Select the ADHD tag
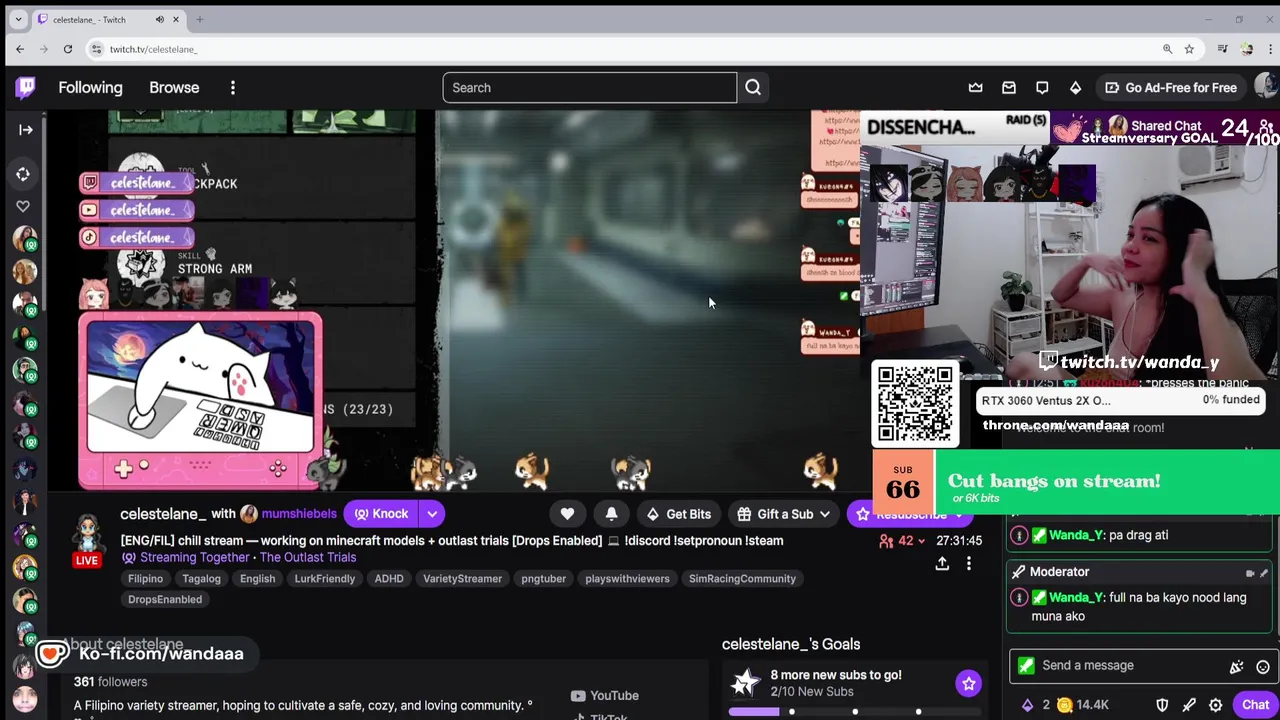 (389, 579)
